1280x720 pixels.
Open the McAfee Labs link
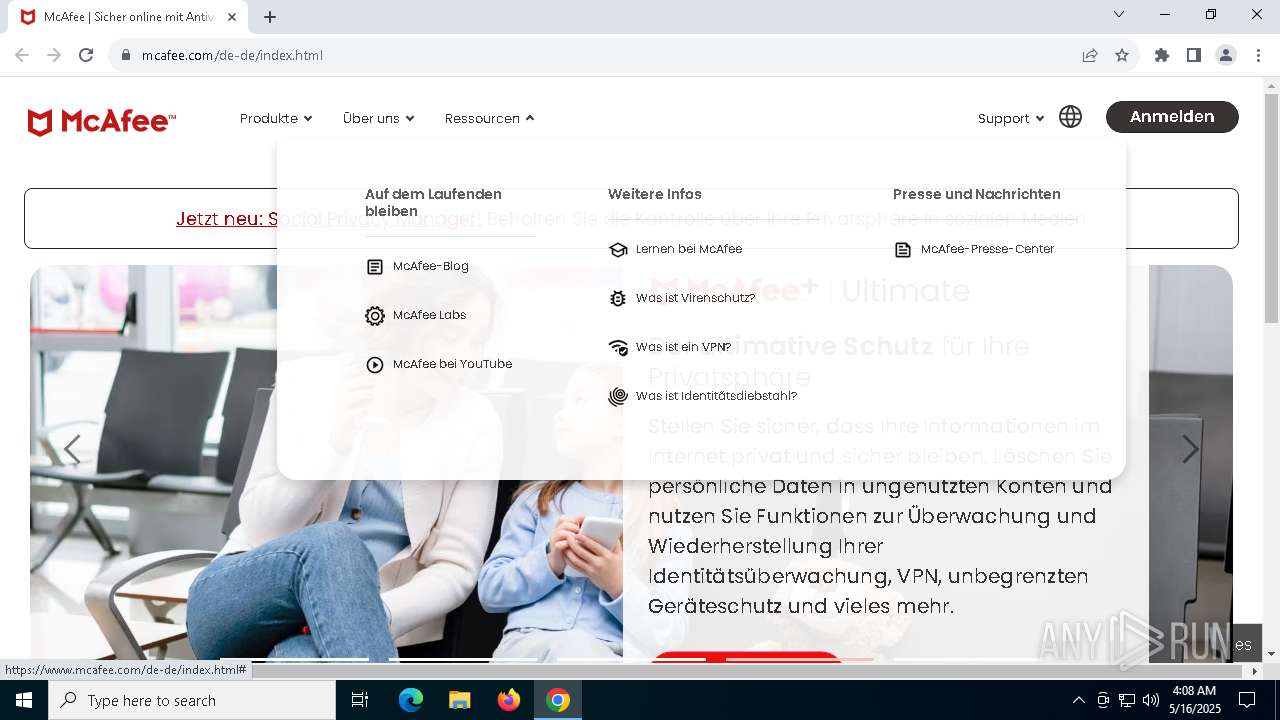pyautogui.click(x=430, y=315)
